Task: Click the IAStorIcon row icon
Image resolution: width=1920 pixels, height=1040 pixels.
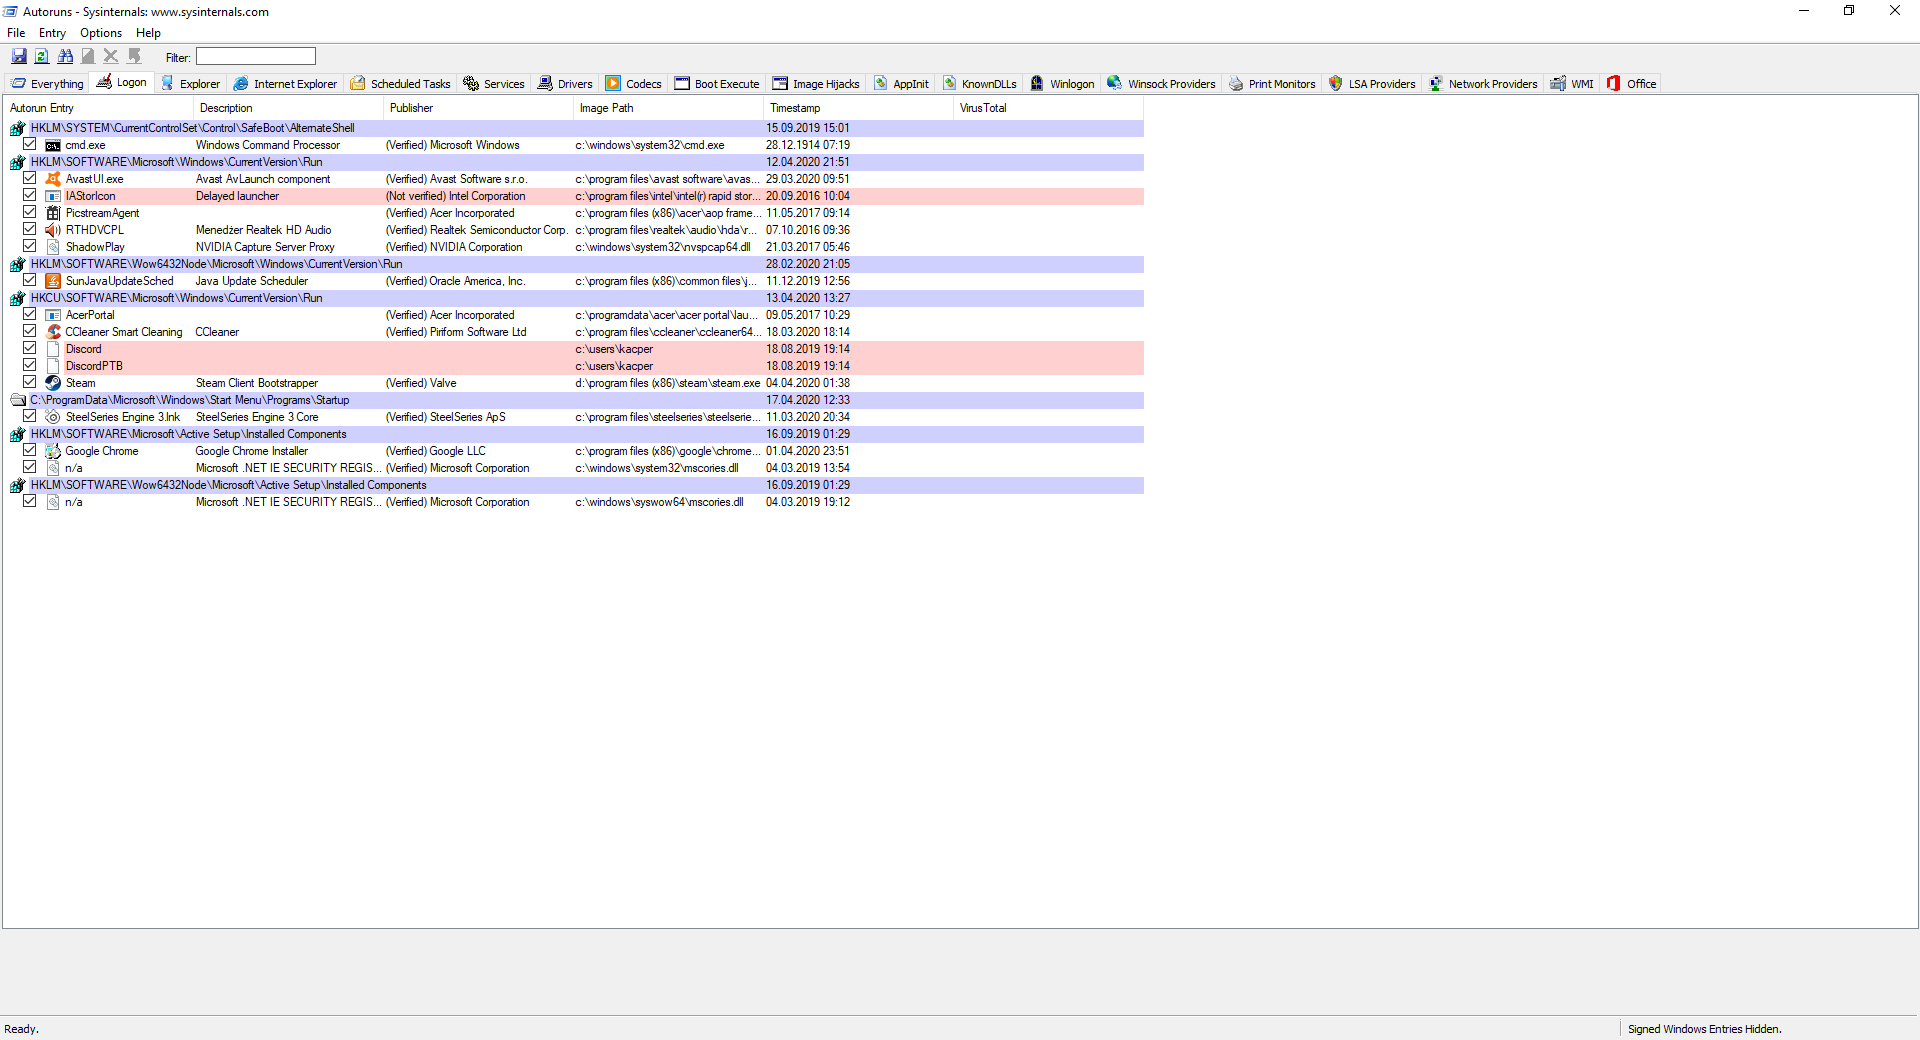Action: coord(53,196)
